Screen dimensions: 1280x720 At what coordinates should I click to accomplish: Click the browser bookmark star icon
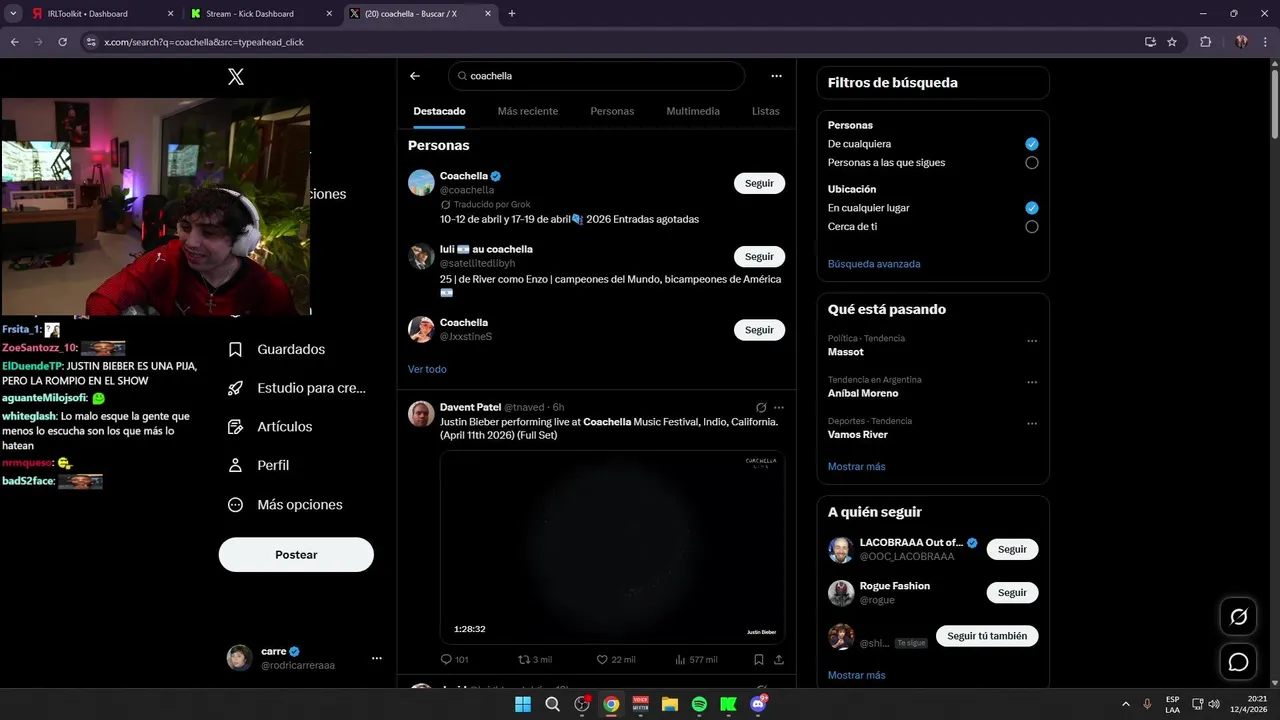click(1172, 42)
